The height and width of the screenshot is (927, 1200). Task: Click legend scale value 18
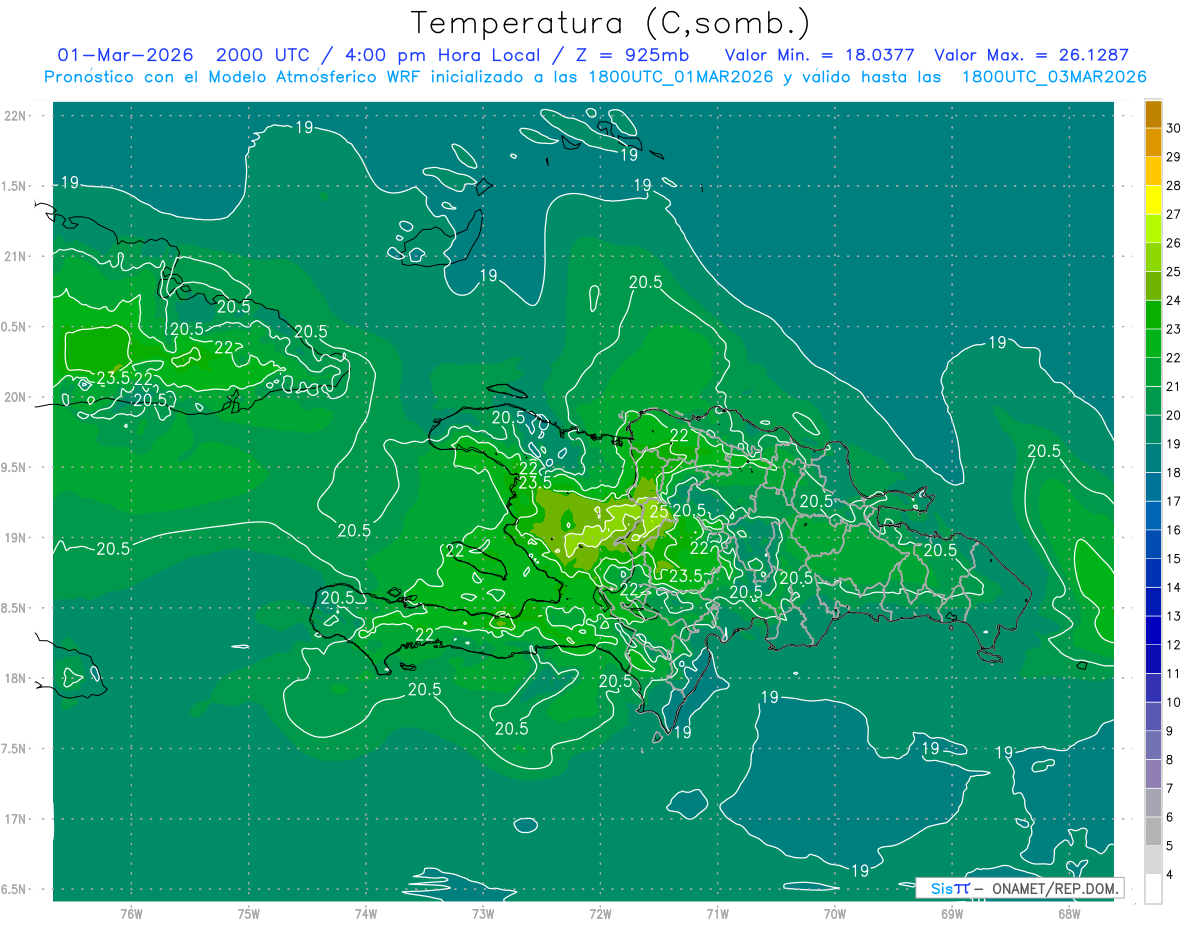pos(1174,472)
